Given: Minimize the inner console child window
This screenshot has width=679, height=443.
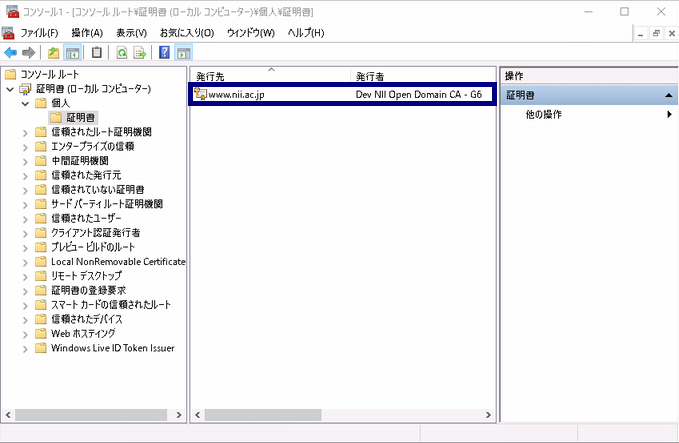Looking at the screenshot, I should point(640,33).
